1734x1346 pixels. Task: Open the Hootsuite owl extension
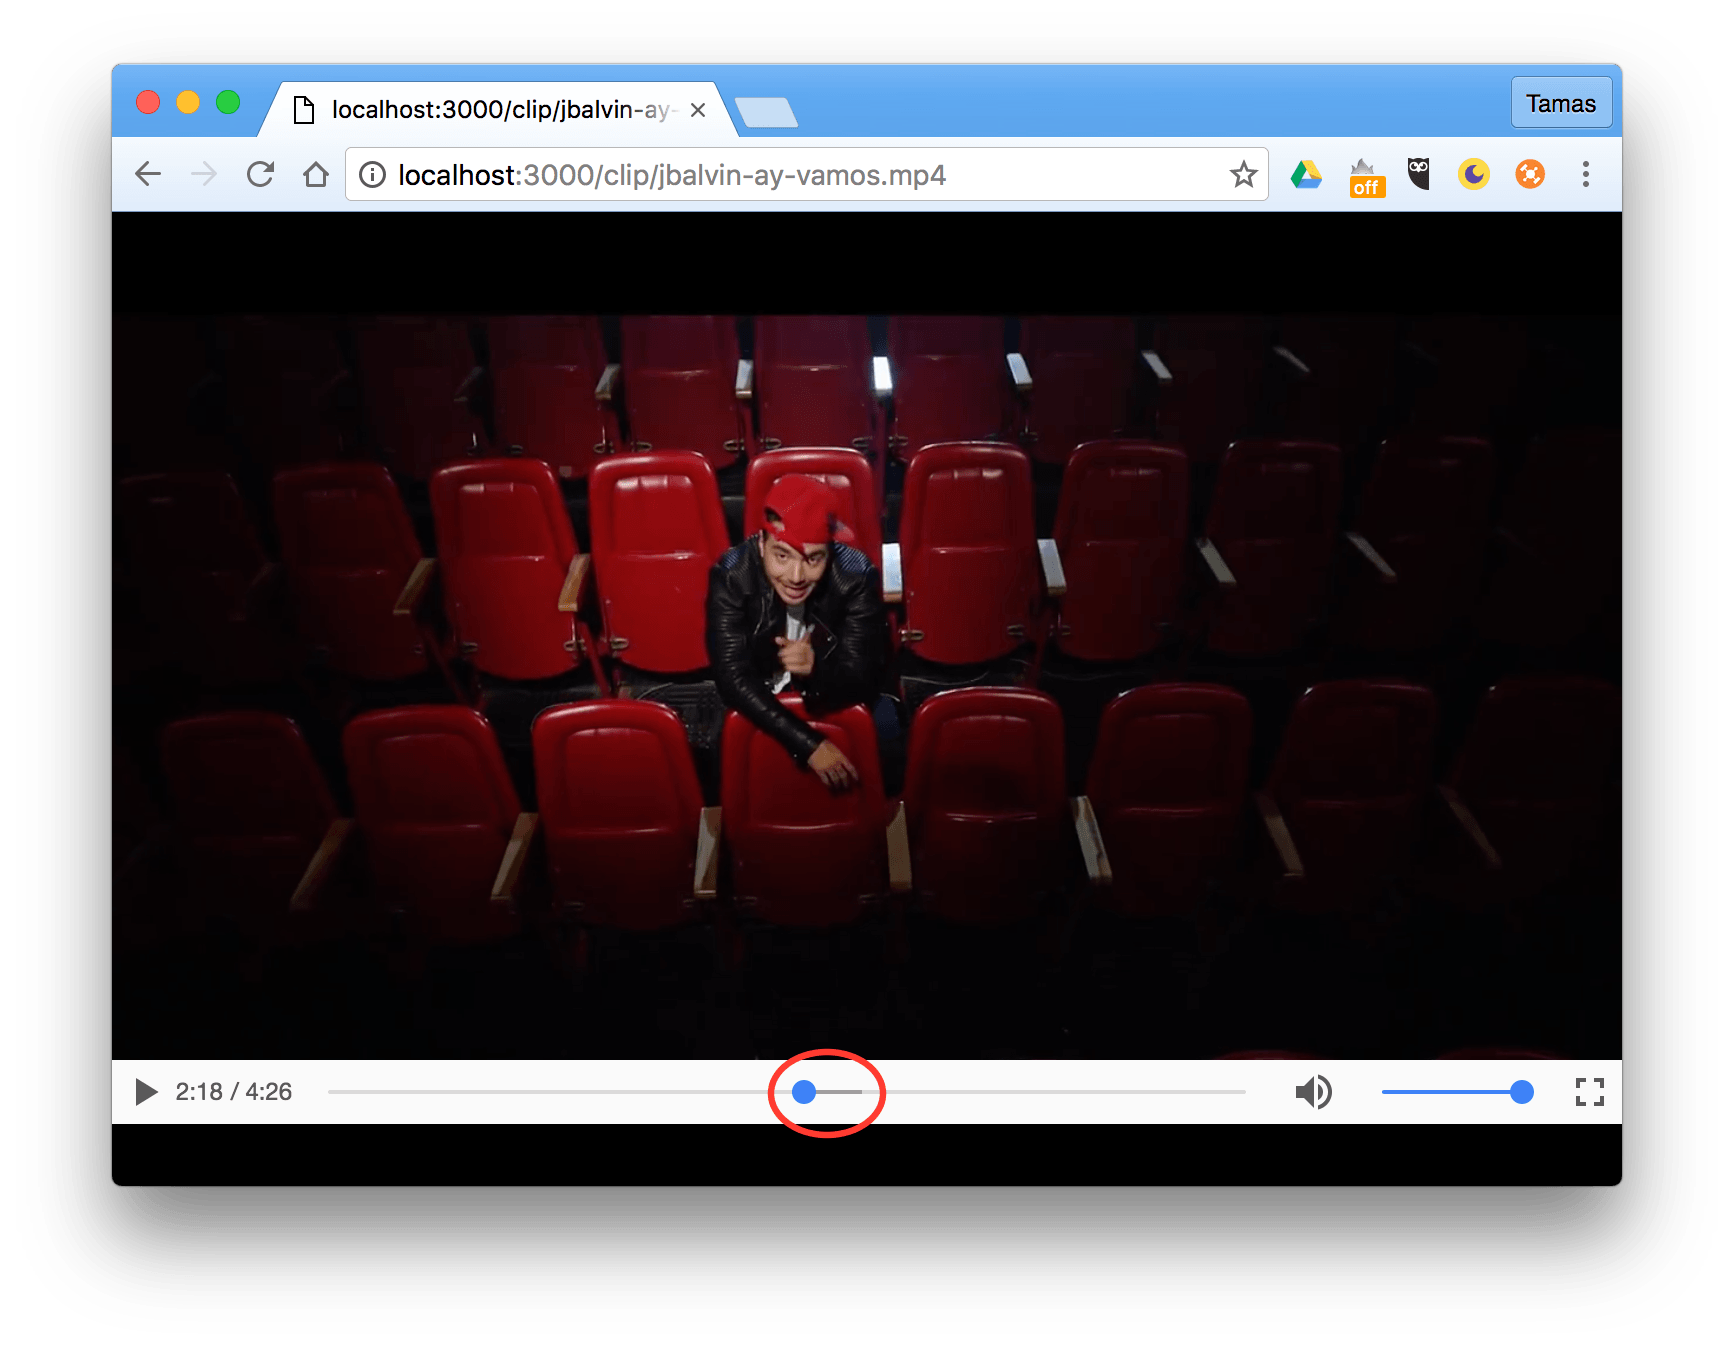pos(1418,173)
